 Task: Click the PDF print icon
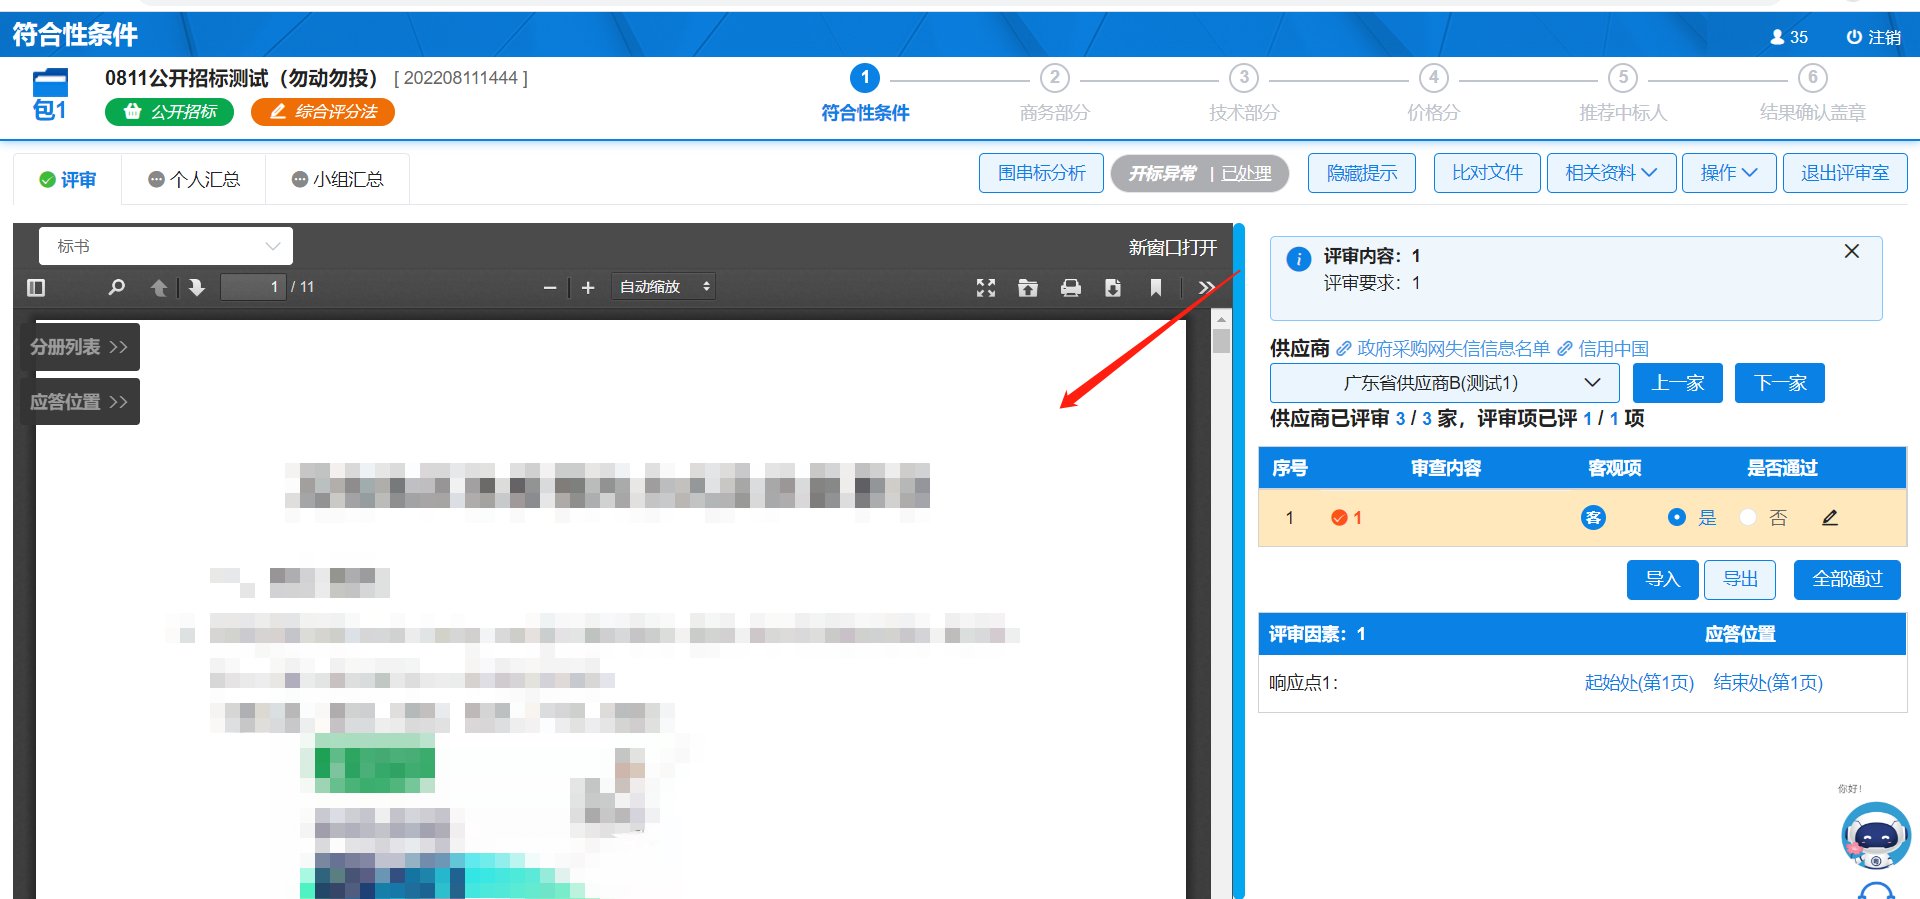1071,288
